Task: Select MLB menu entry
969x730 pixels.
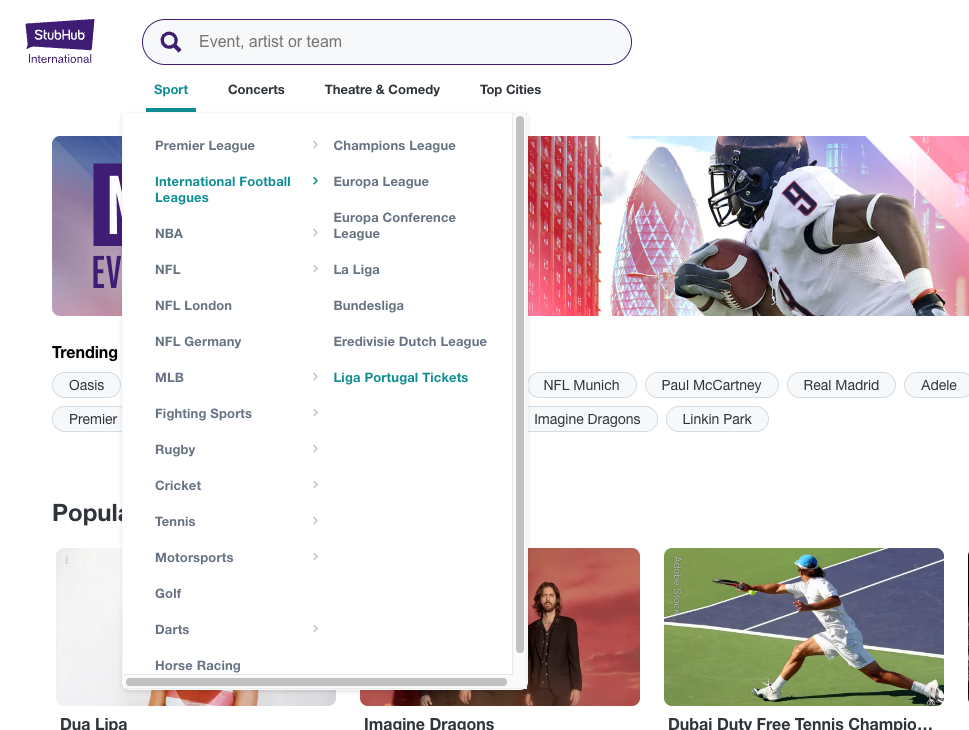Action: click(x=169, y=378)
